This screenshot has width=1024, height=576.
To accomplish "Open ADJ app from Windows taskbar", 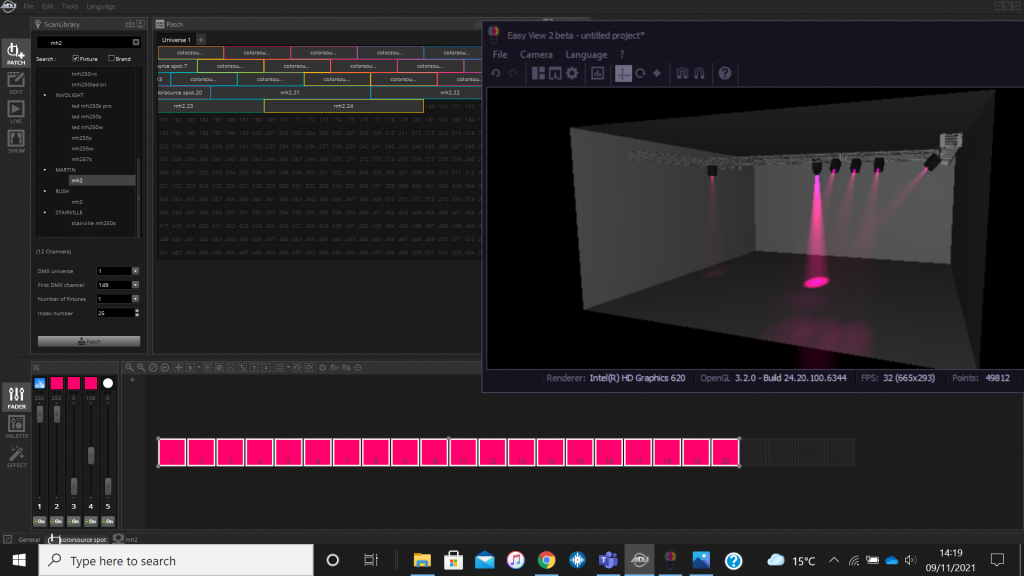I will (639, 560).
